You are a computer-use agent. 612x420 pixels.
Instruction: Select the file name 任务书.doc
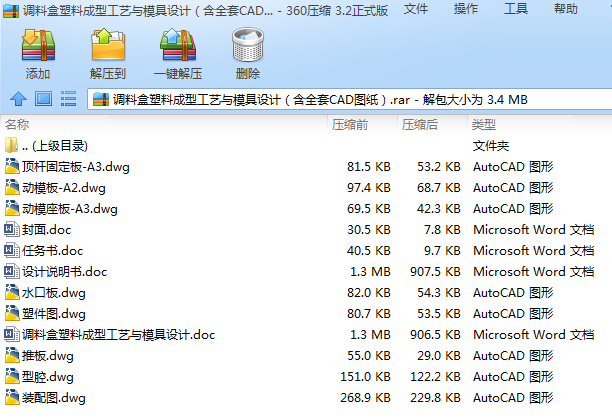(53, 251)
